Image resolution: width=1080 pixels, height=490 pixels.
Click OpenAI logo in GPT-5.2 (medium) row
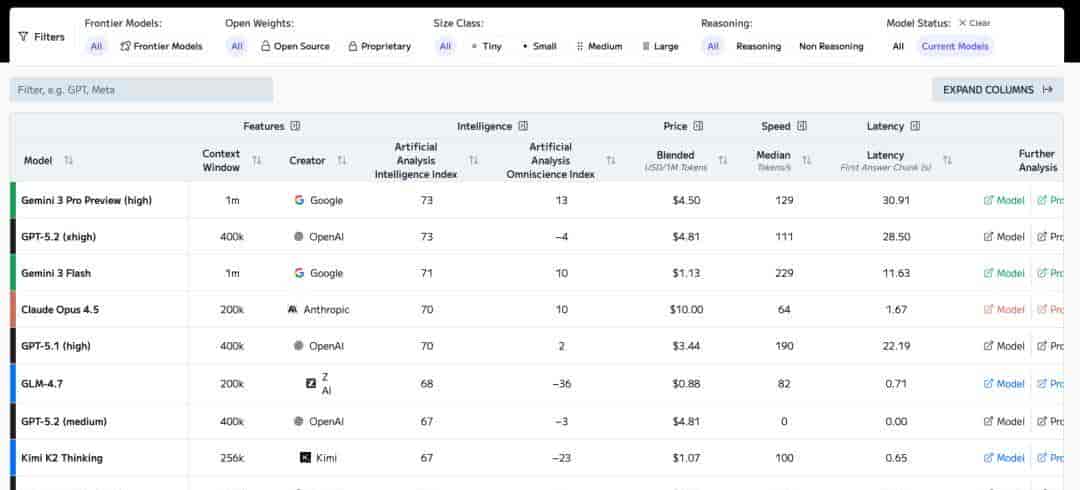(x=298, y=421)
